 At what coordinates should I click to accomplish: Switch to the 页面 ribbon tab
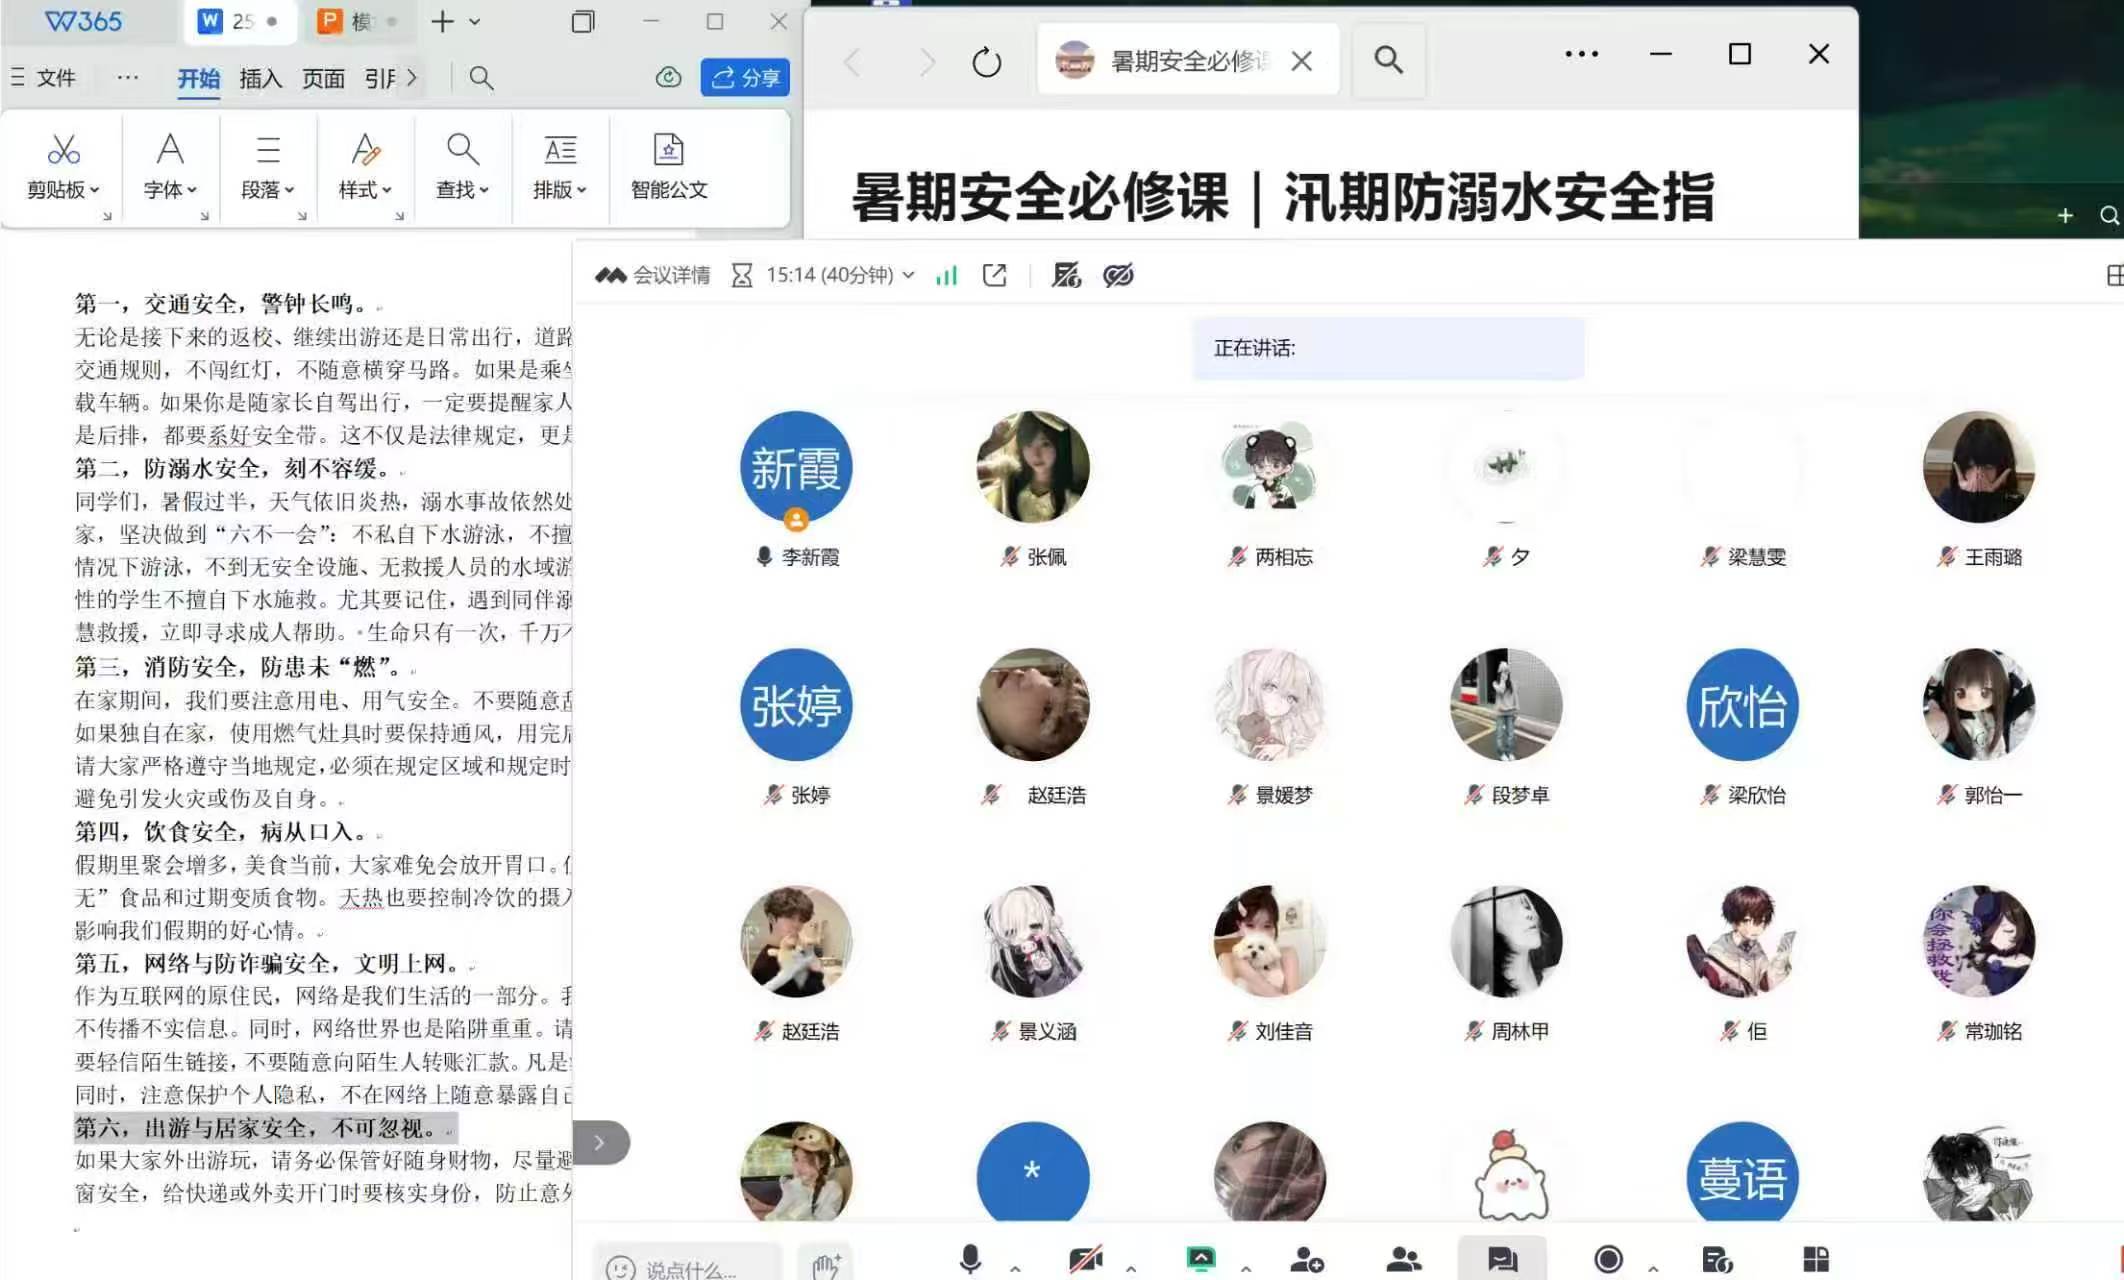click(323, 78)
